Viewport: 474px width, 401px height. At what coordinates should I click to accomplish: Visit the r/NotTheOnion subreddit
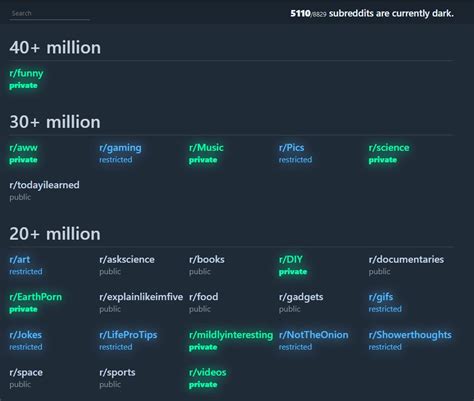click(x=313, y=335)
